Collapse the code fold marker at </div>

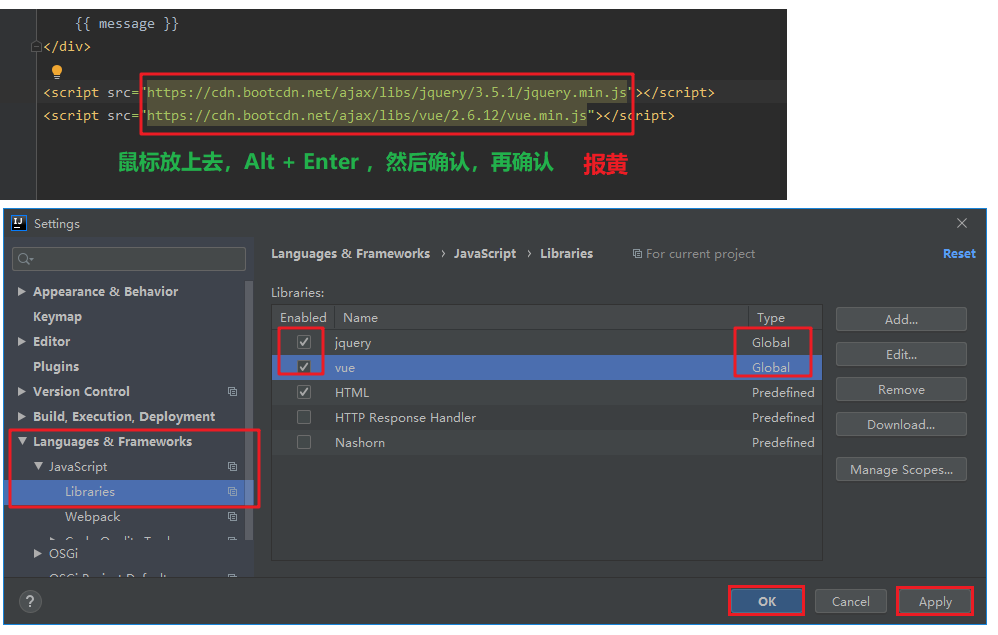pos(36,46)
